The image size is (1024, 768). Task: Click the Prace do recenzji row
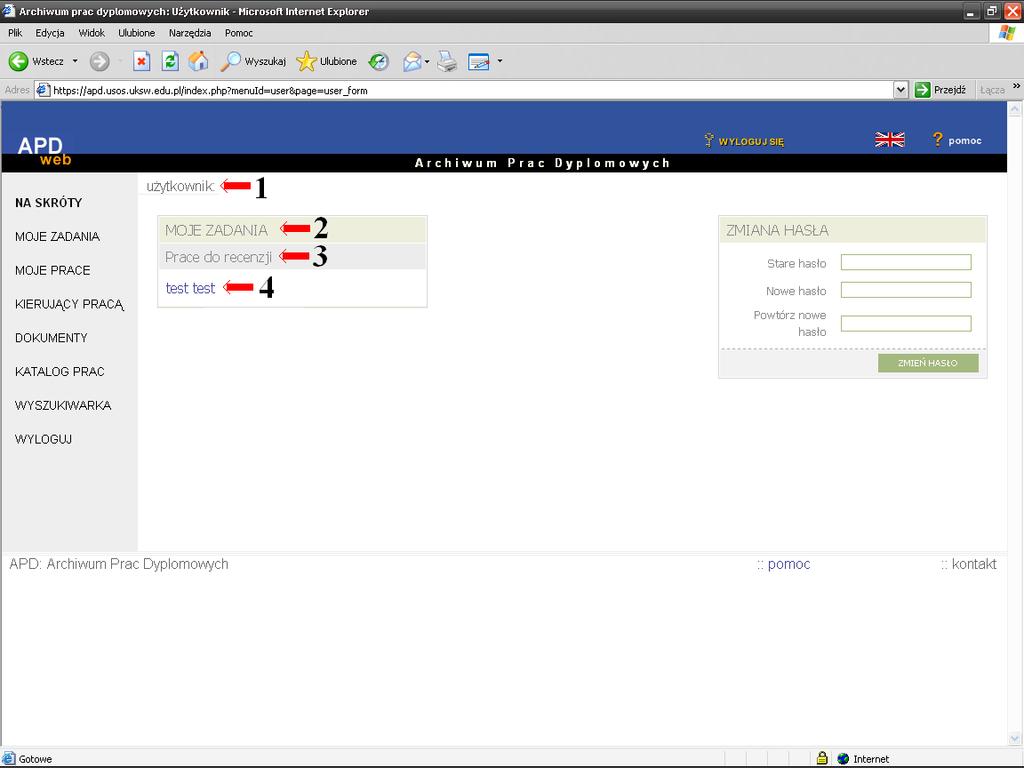point(292,257)
